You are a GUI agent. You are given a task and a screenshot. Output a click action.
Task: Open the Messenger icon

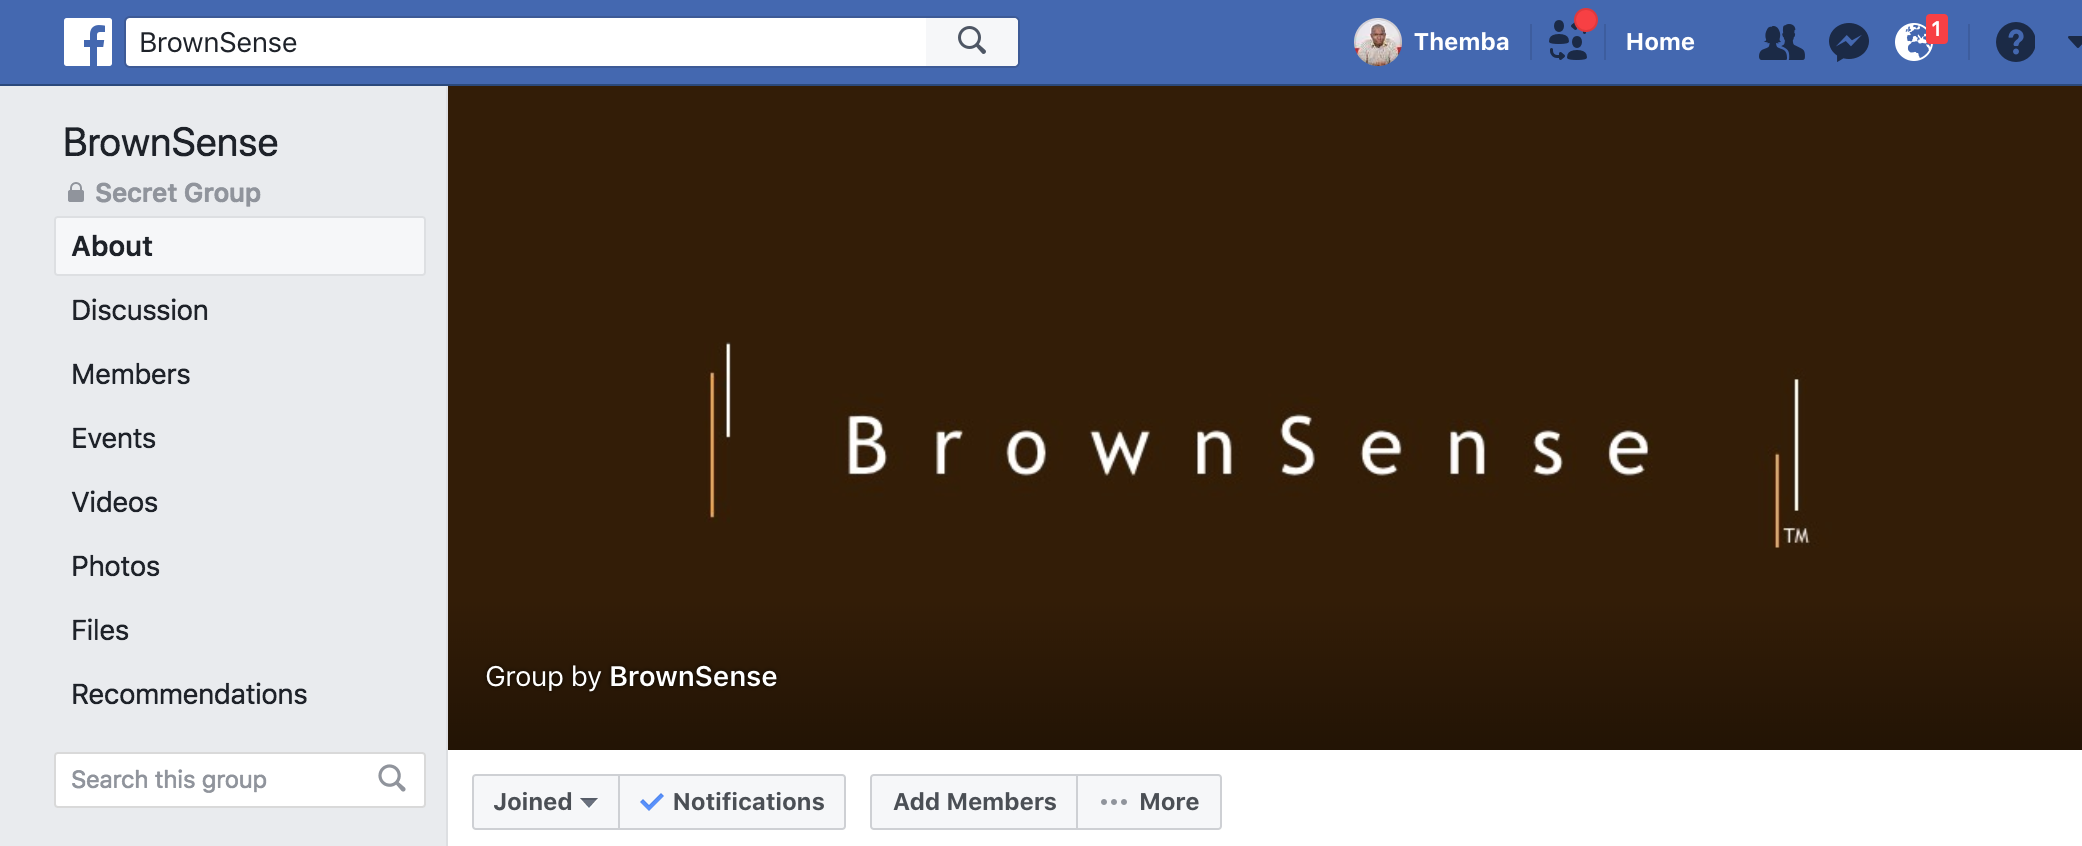click(x=1848, y=42)
